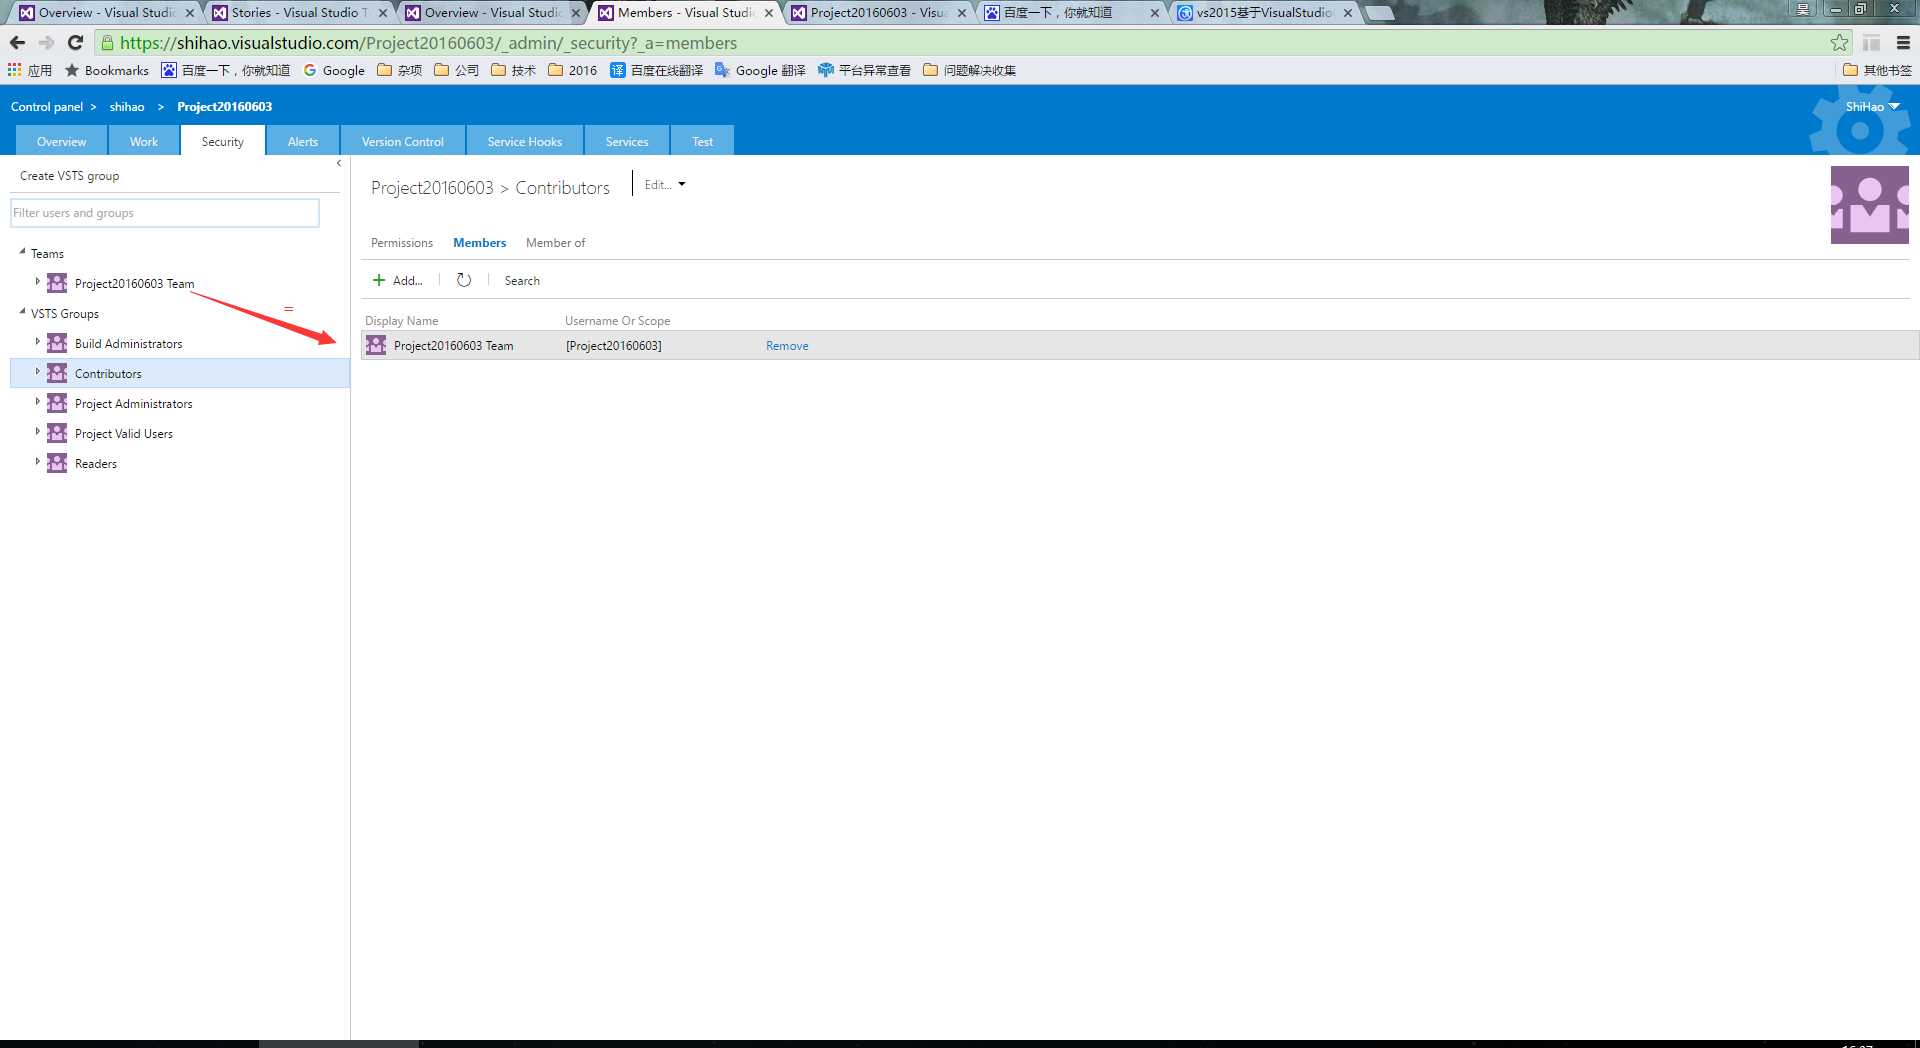Open the 技术 bookmarks folder
The image size is (1920, 1048).
(x=514, y=70)
